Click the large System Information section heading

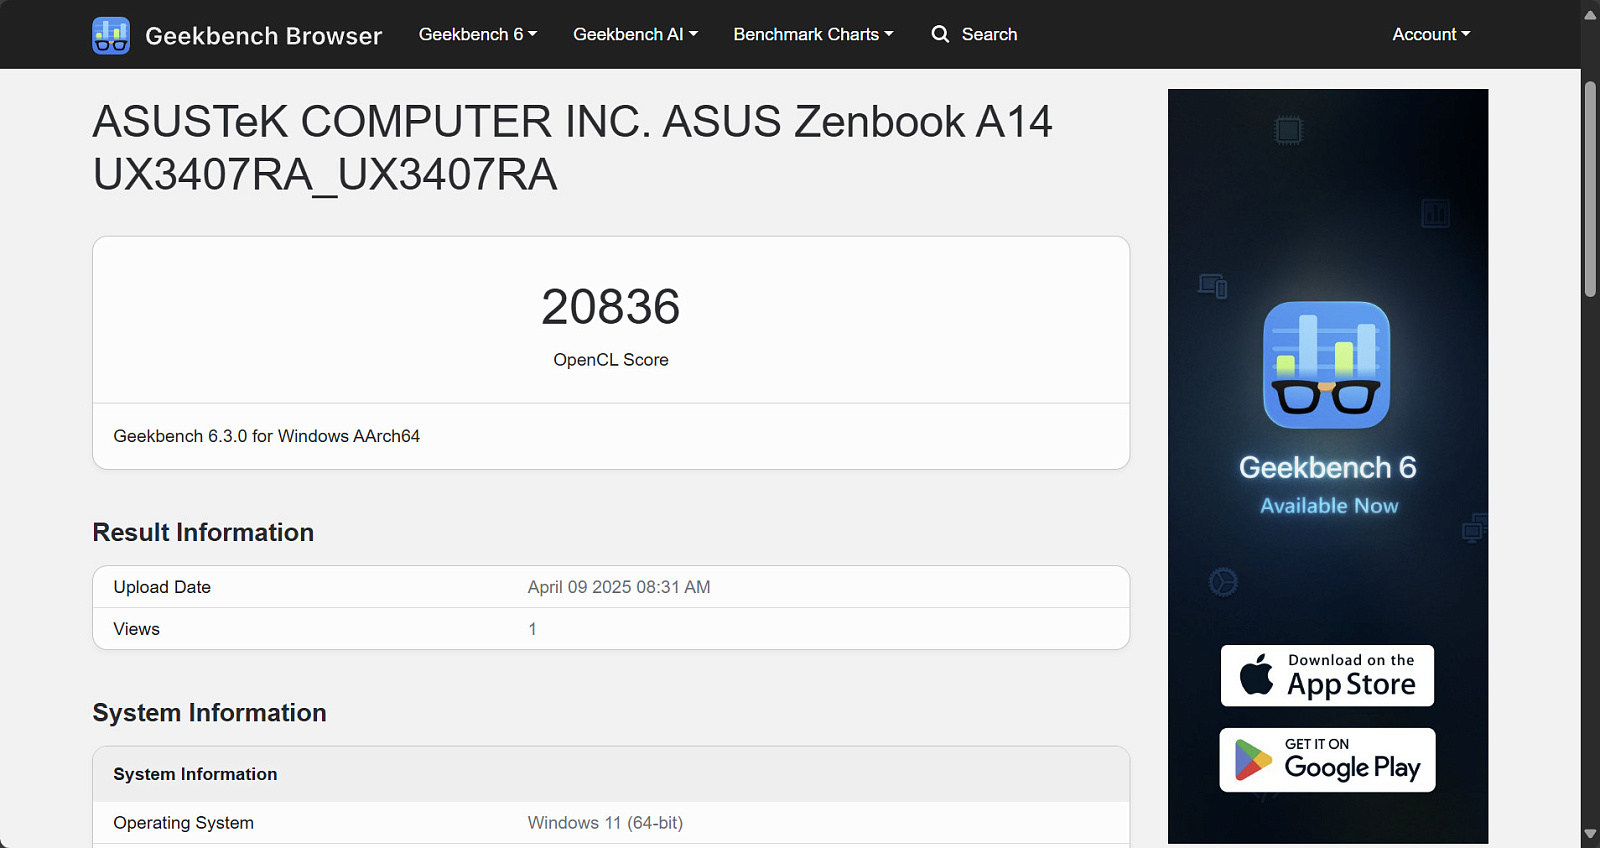point(209,712)
